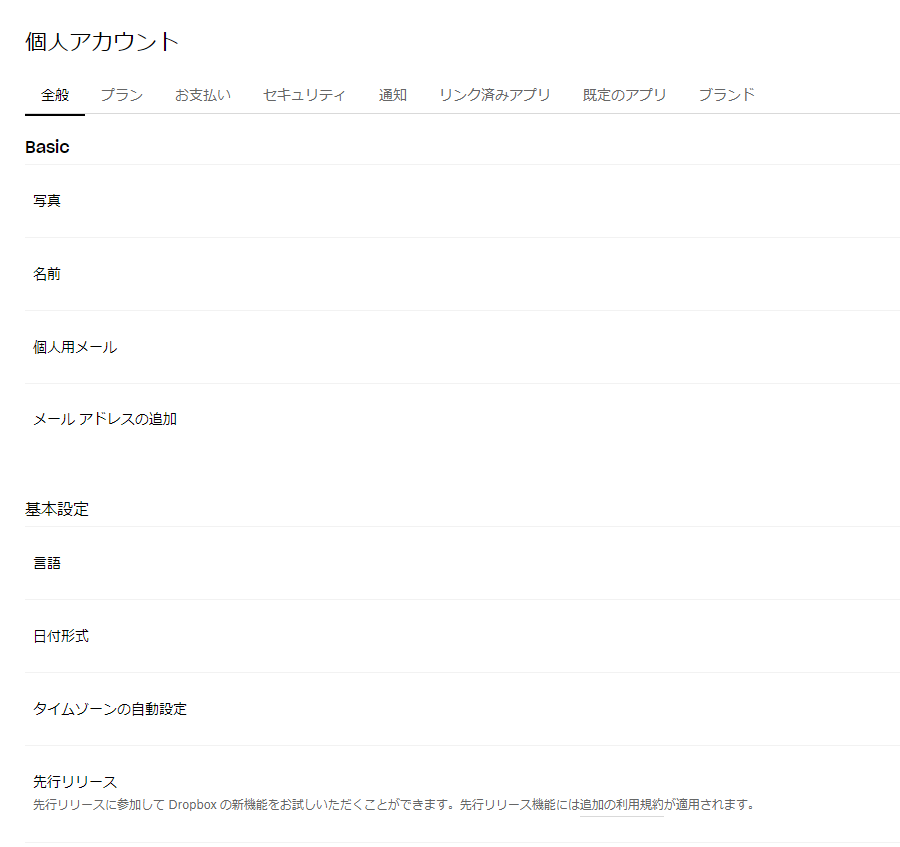
Task: Click the 基本設定 section header
Action: coord(56,509)
